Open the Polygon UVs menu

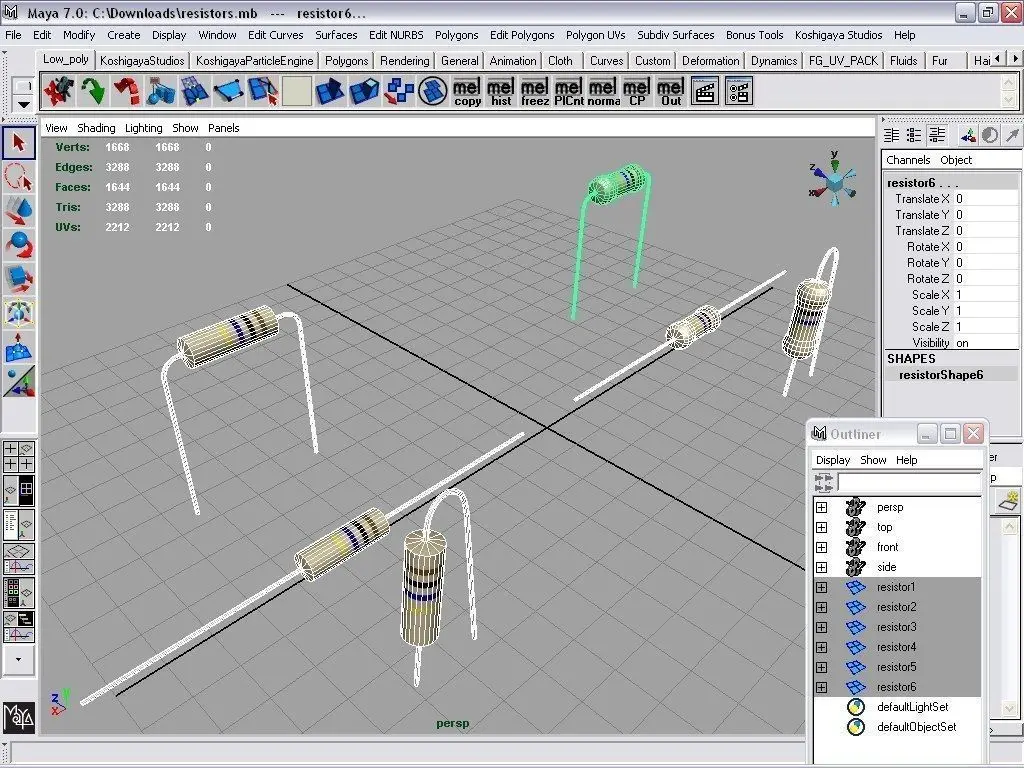pos(595,35)
